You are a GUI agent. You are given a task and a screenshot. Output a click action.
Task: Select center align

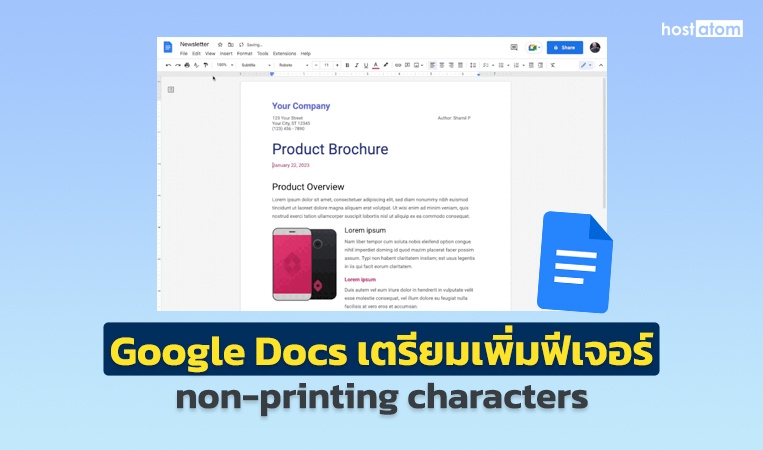coord(442,65)
